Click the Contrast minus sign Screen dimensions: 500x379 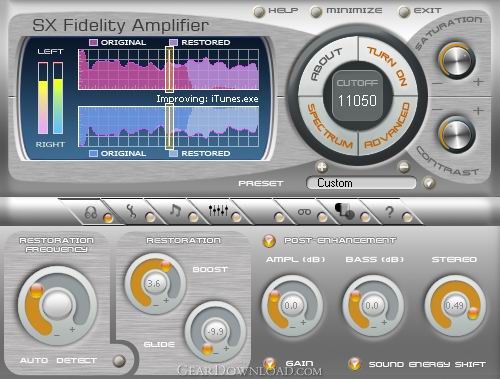437,110
